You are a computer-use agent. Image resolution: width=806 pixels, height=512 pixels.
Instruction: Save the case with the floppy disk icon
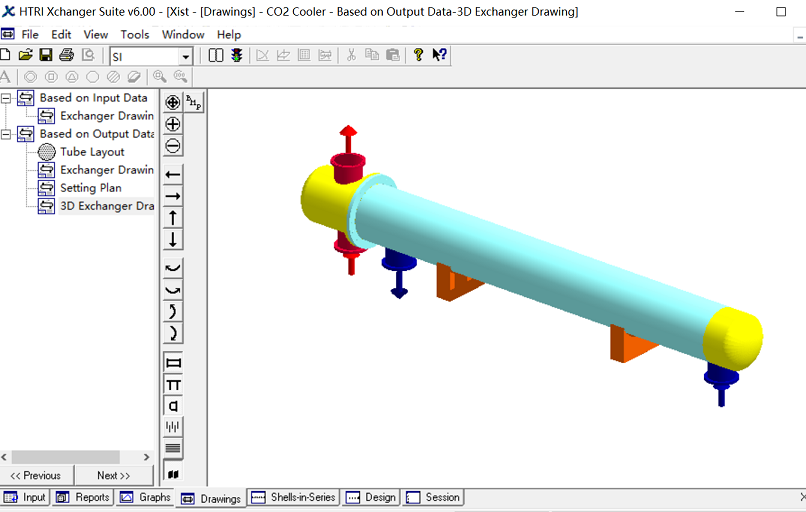tap(46, 55)
